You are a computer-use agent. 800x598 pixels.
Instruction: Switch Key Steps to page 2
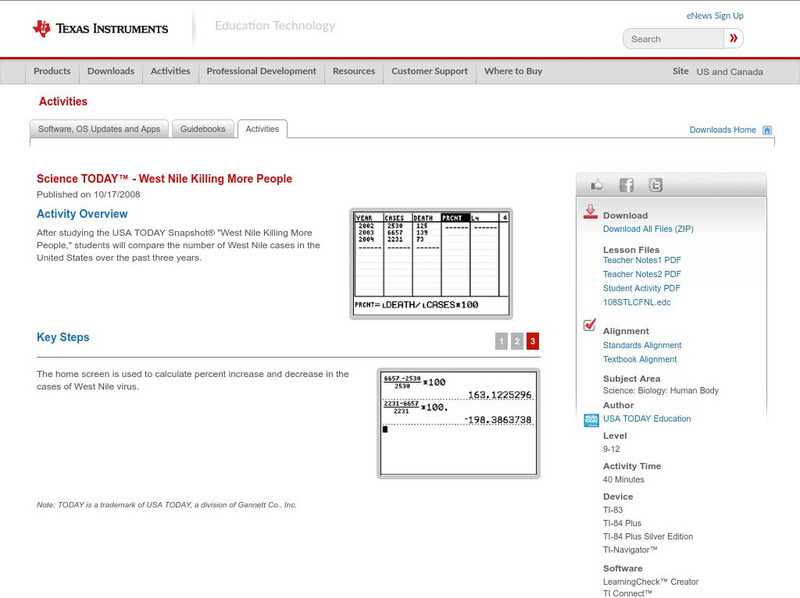[x=517, y=341]
